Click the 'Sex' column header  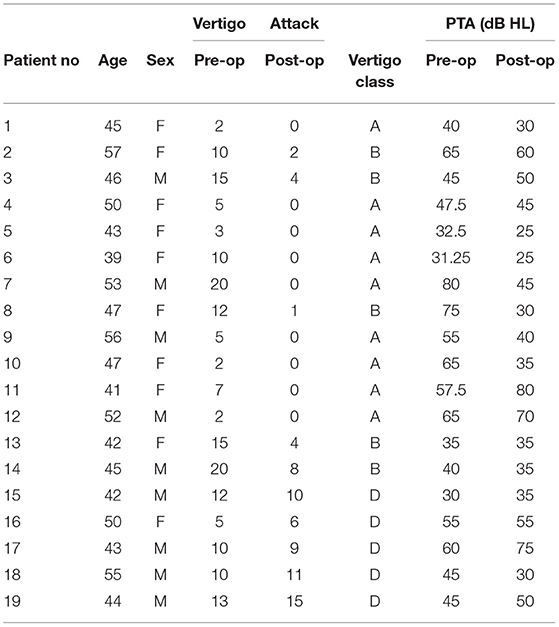point(160,60)
